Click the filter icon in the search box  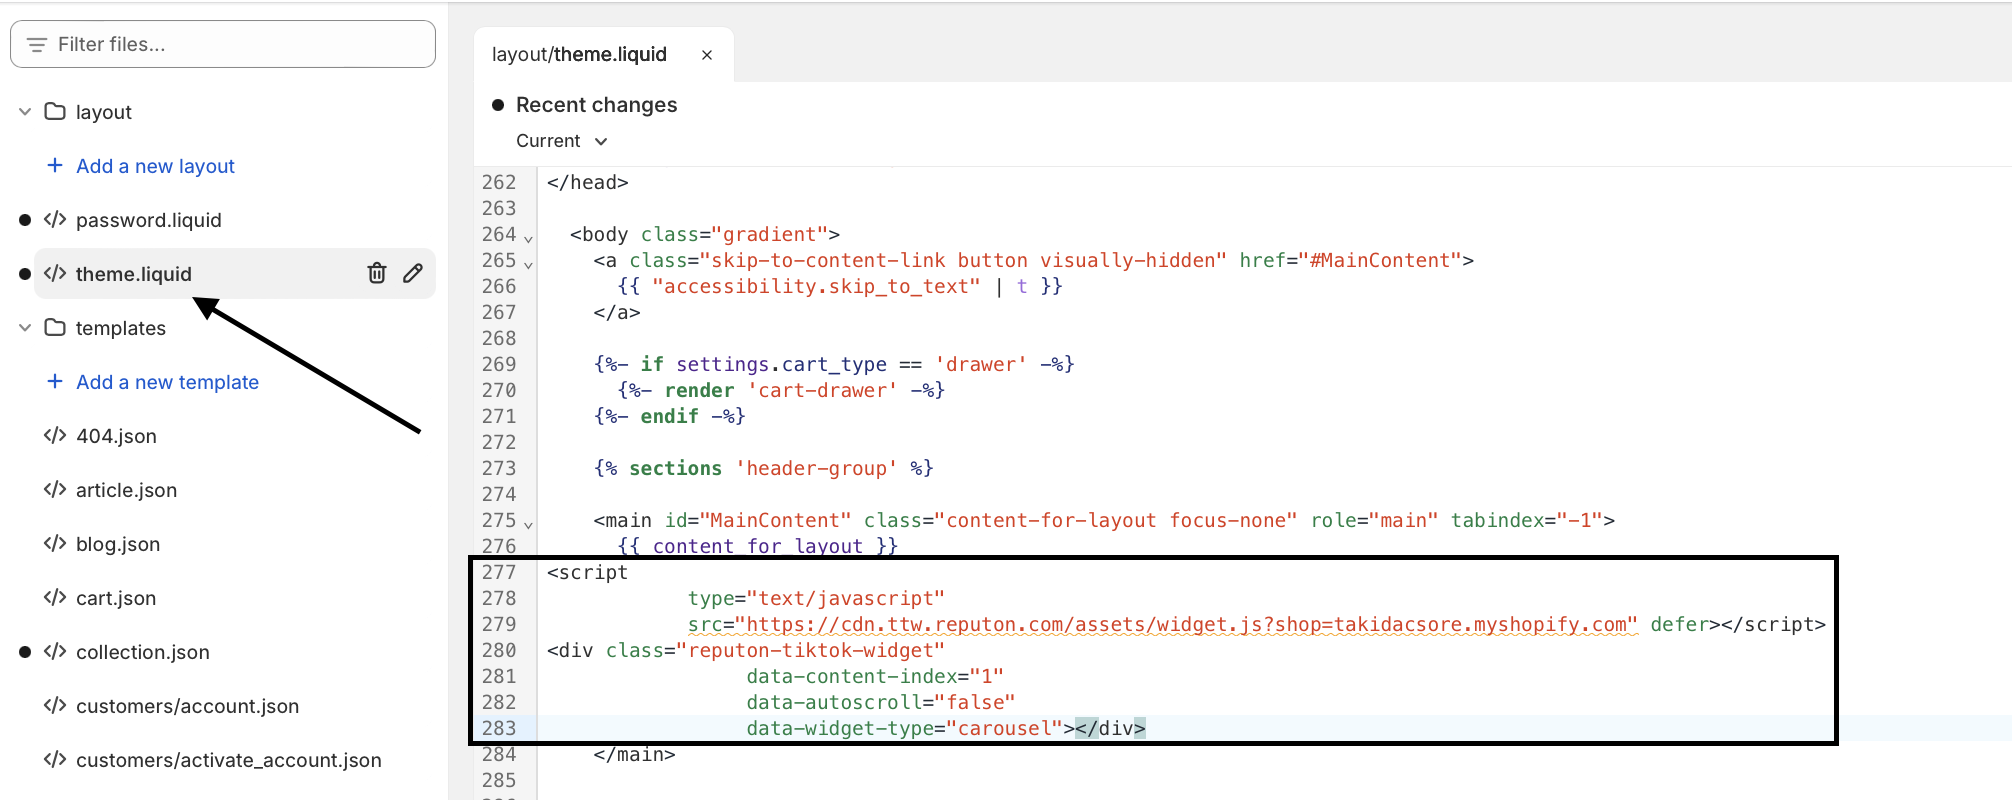pos(37,45)
